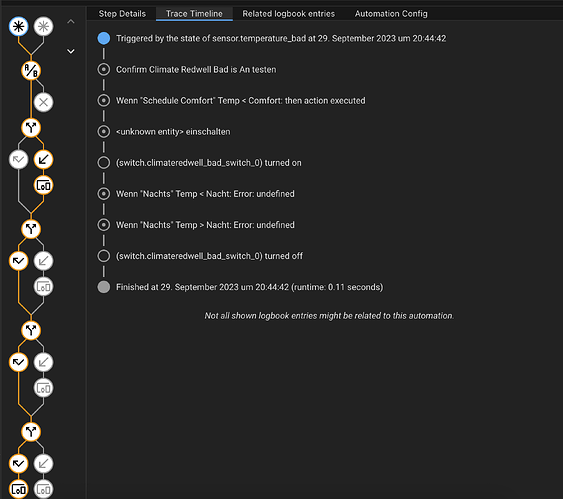Select orange device node at graph bottom
Screen dimensions: 563x499
tap(18, 489)
